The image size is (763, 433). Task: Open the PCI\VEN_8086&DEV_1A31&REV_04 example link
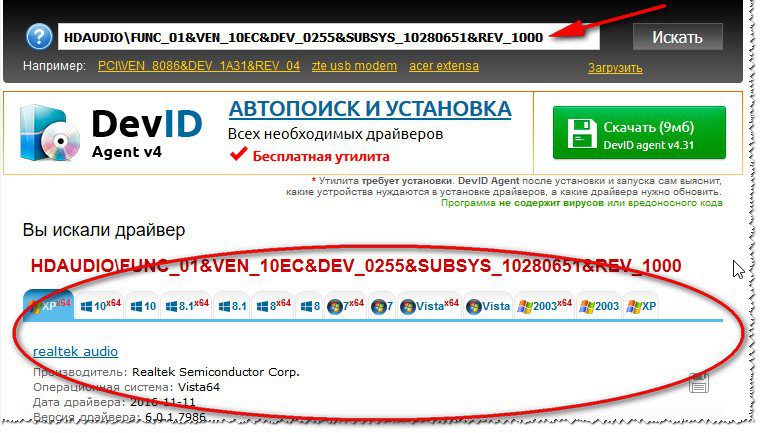(x=199, y=66)
